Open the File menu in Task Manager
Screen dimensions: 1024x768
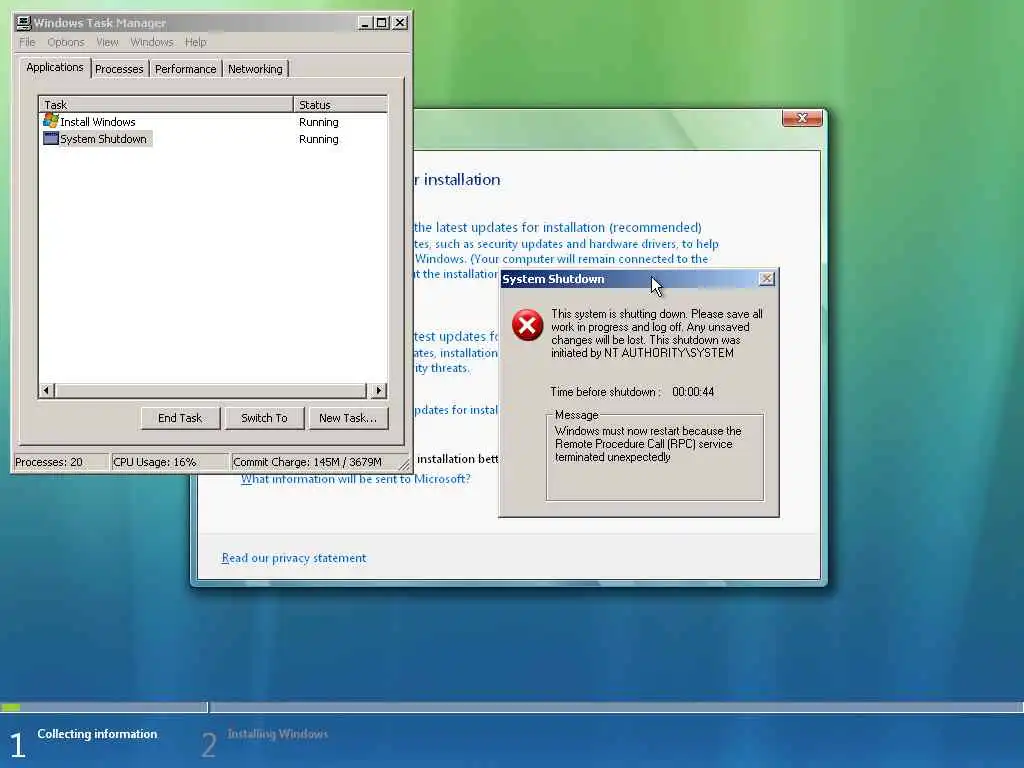coord(27,42)
